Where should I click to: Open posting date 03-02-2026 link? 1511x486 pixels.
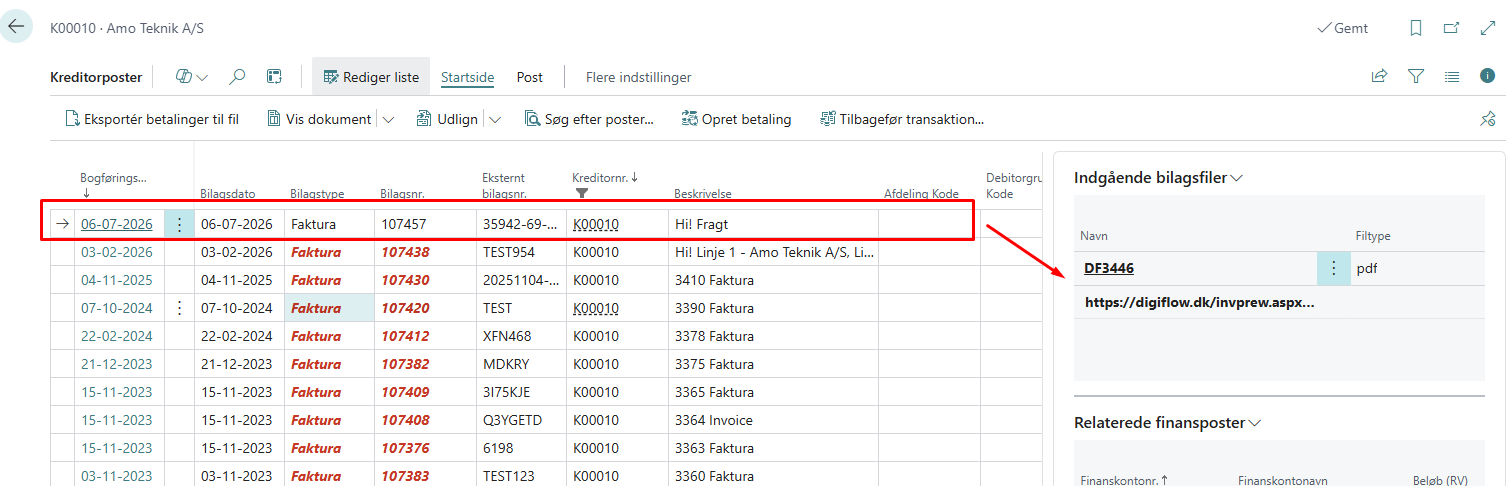click(x=117, y=252)
